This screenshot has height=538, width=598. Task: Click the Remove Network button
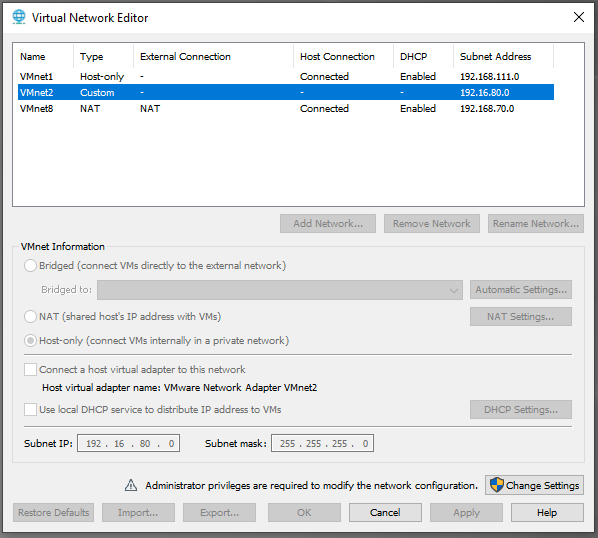point(432,223)
